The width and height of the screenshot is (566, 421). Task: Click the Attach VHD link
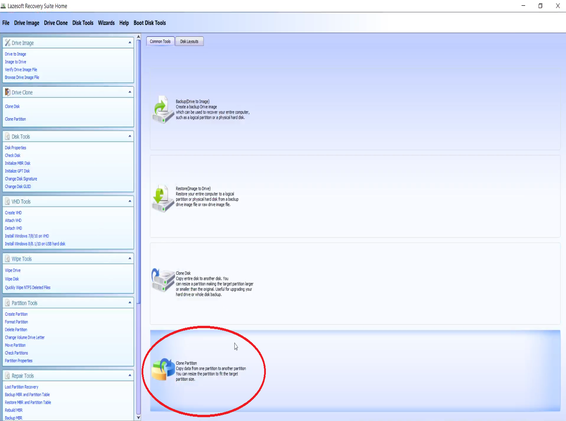click(x=13, y=220)
